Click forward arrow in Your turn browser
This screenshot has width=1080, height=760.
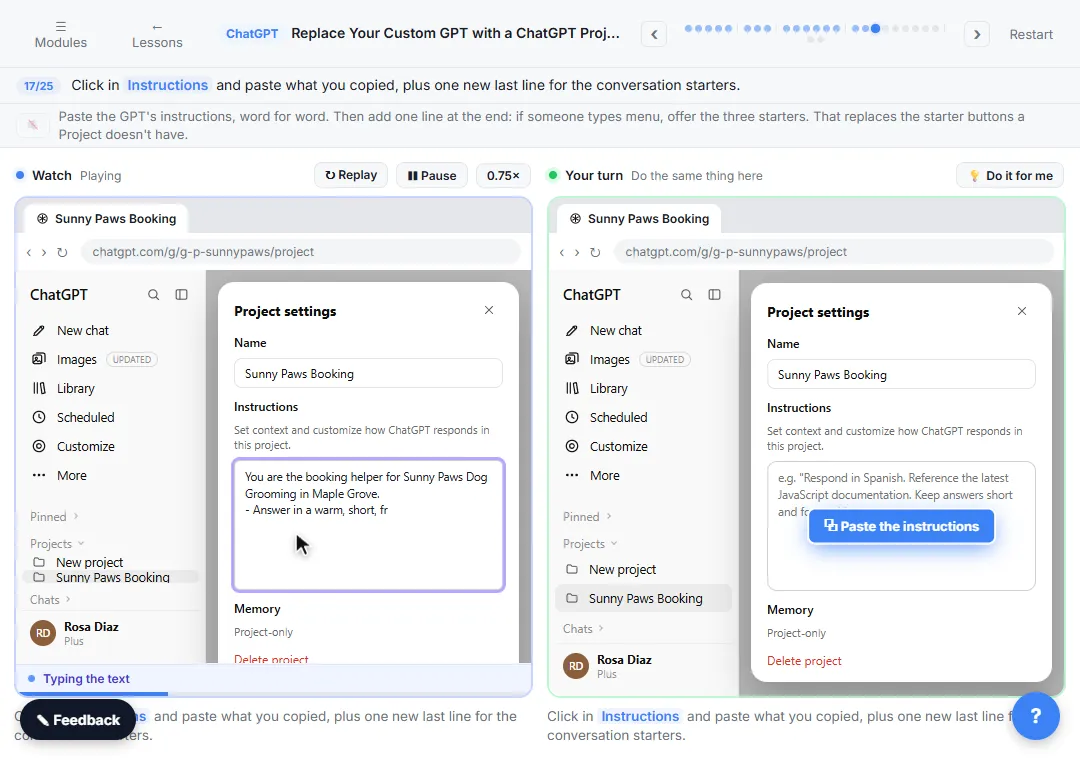577,252
